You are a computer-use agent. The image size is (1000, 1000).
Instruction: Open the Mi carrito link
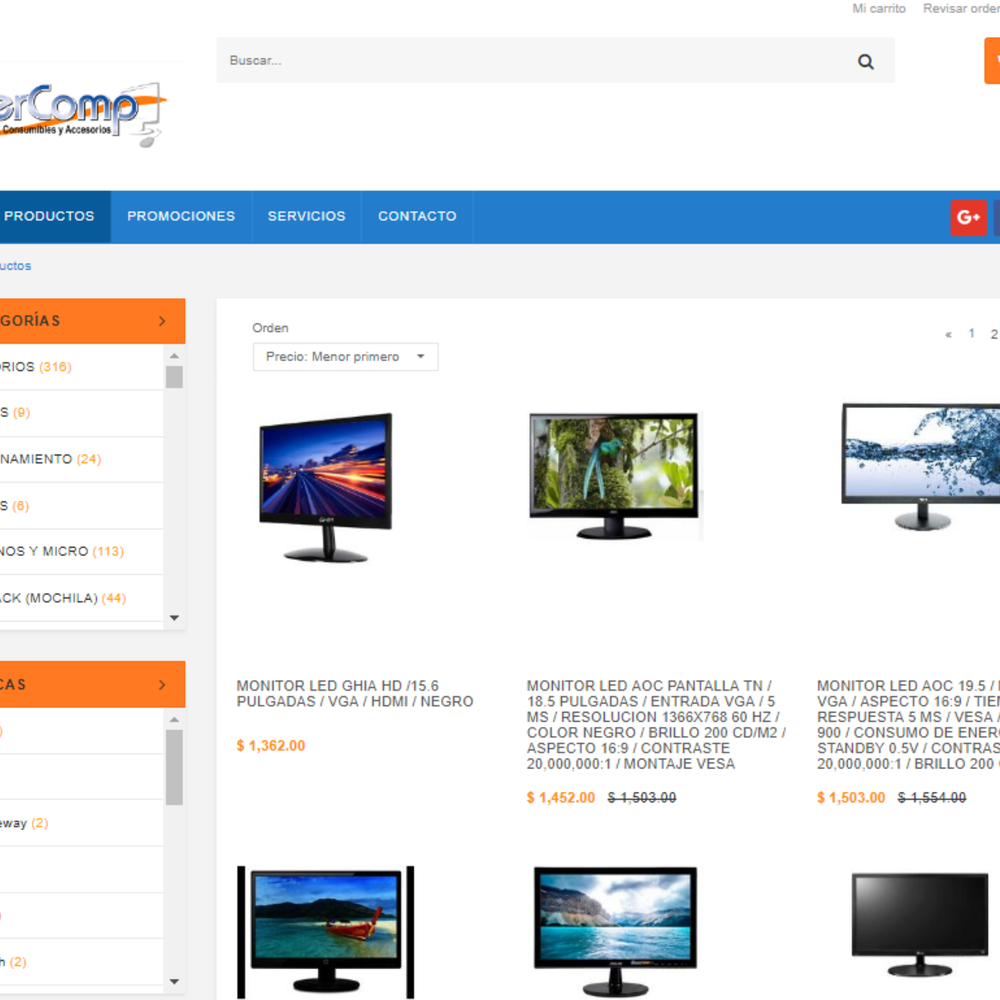tap(879, 8)
